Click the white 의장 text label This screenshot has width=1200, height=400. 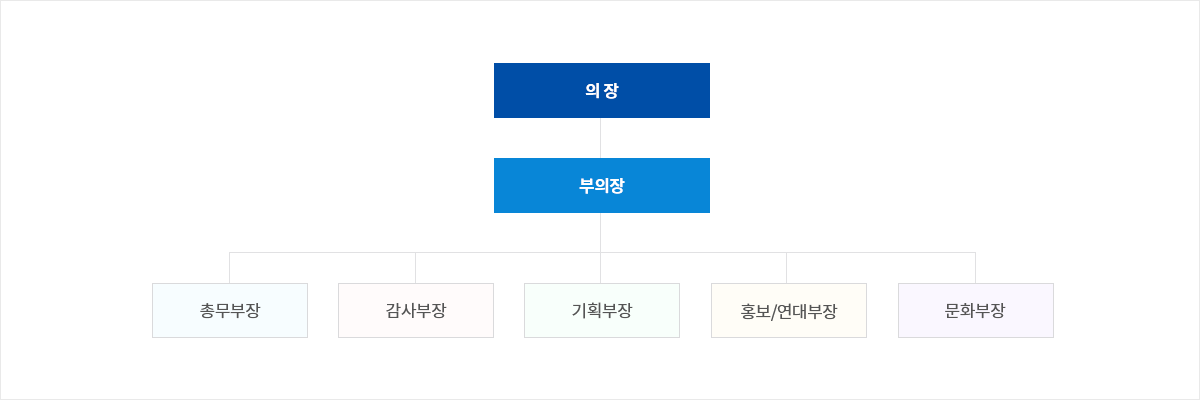(x=602, y=91)
